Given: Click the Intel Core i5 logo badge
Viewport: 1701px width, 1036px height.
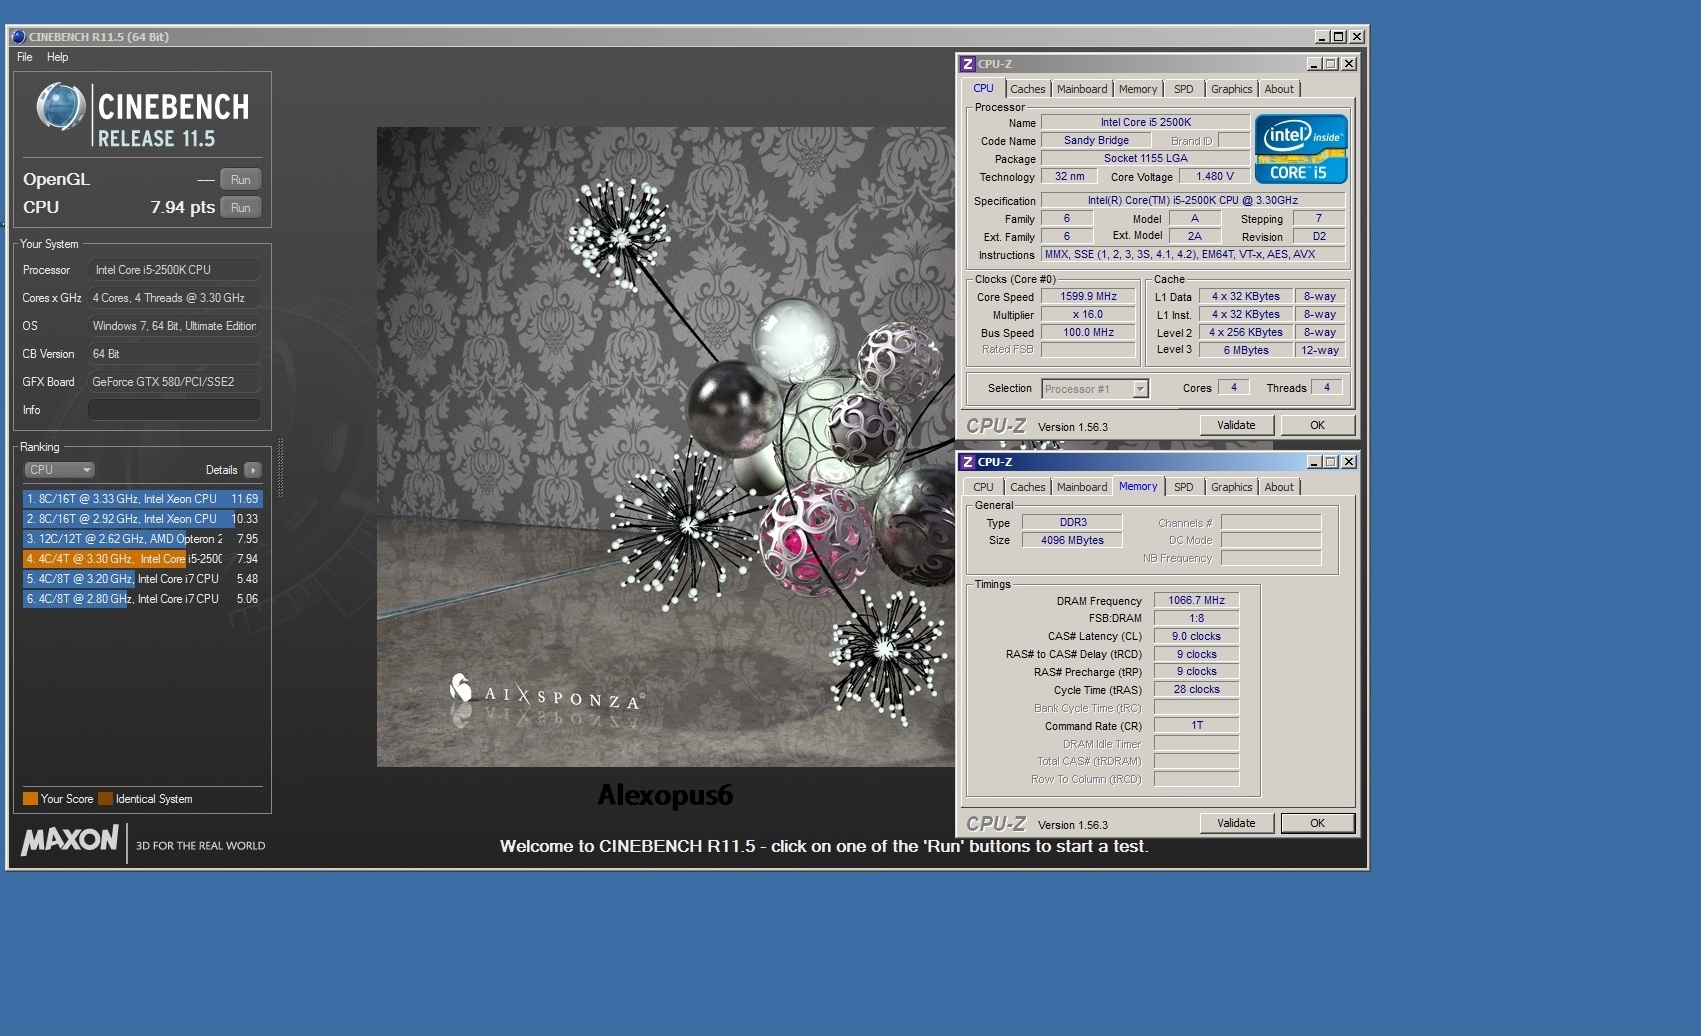Looking at the screenshot, I should click(x=1301, y=150).
